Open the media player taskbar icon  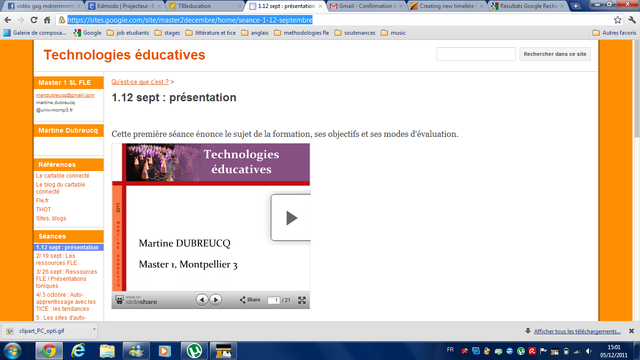coord(165,351)
